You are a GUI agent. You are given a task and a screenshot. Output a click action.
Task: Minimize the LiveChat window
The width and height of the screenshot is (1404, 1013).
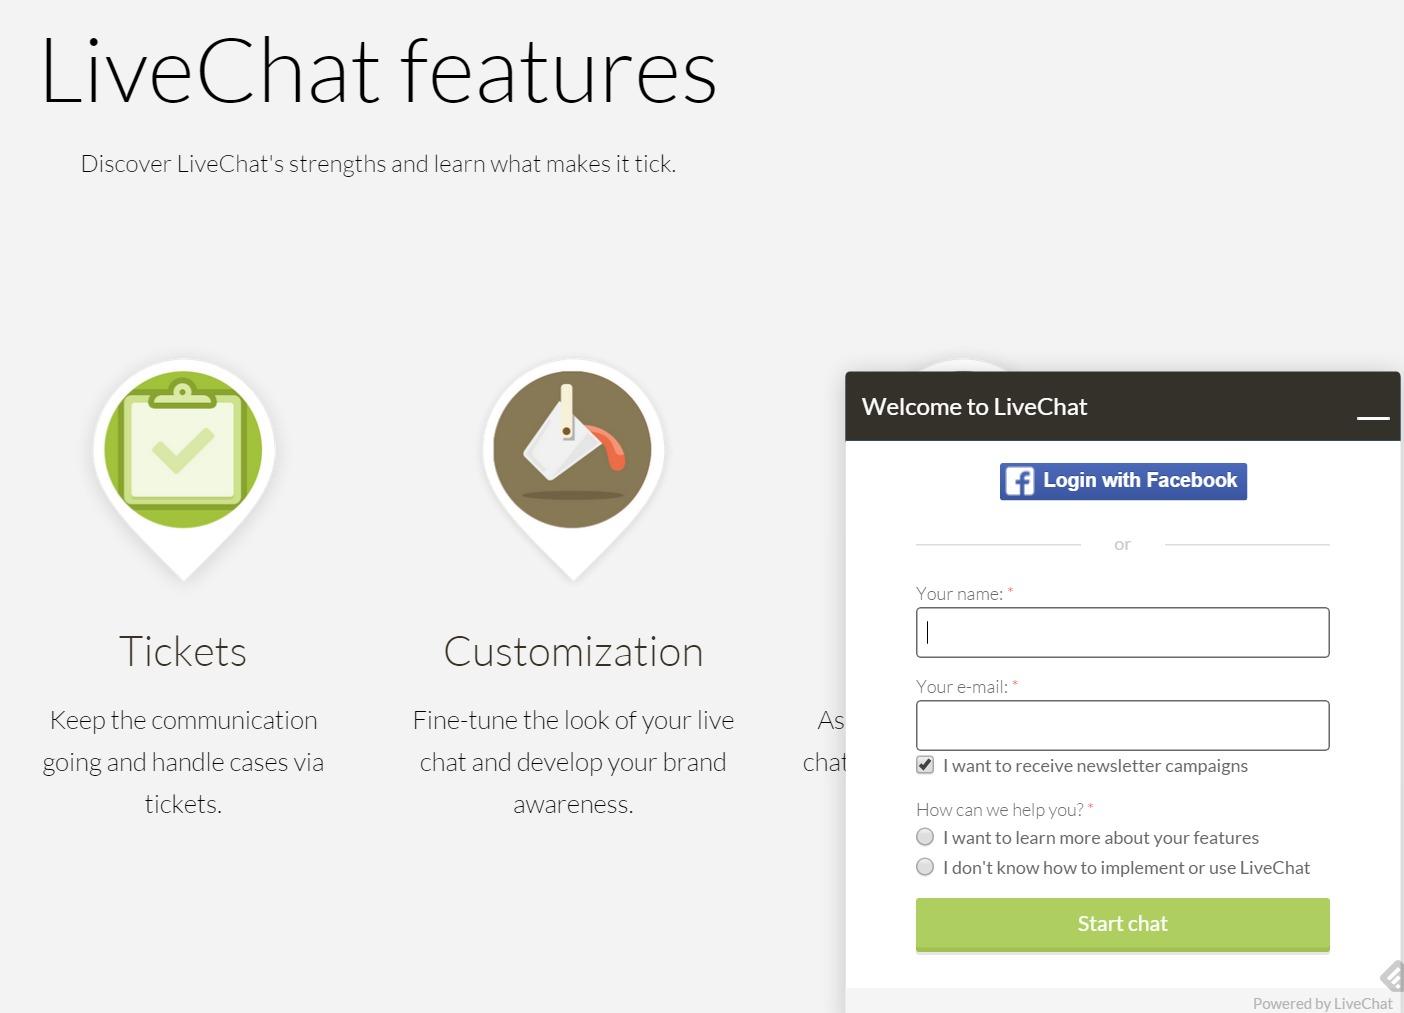[1373, 417]
